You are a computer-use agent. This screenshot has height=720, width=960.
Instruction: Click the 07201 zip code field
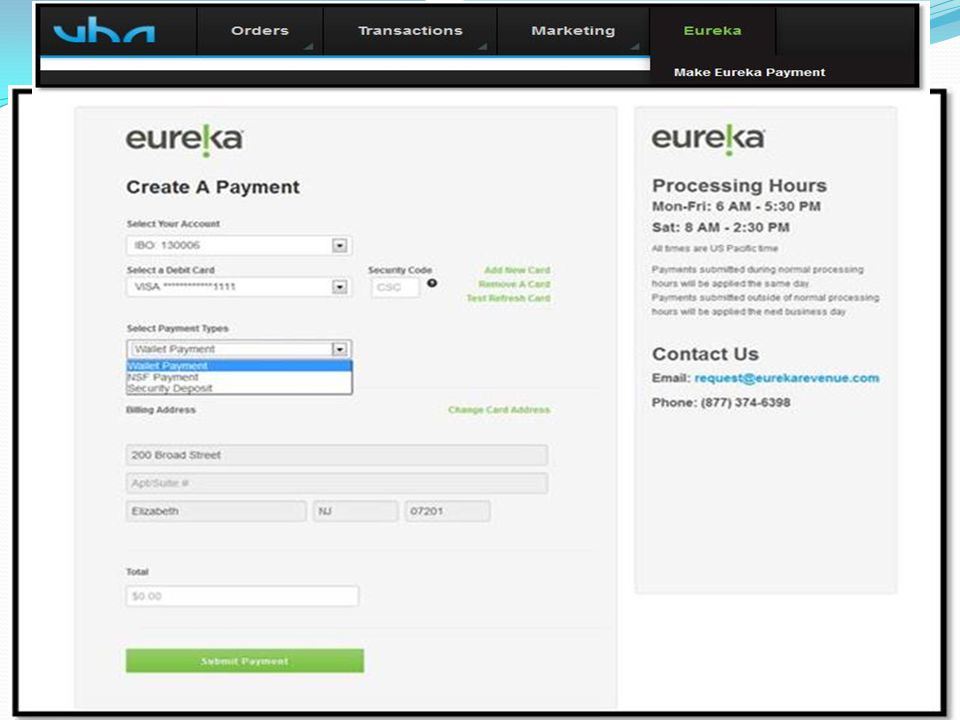pyautogui.click(x=447, y=511)
